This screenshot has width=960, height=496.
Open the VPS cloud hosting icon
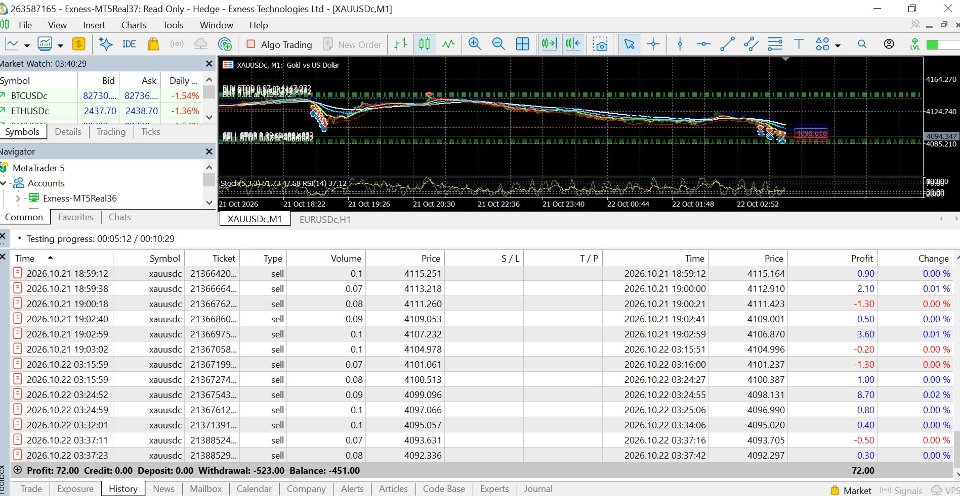pyautogui.click(x=201, y=44)
